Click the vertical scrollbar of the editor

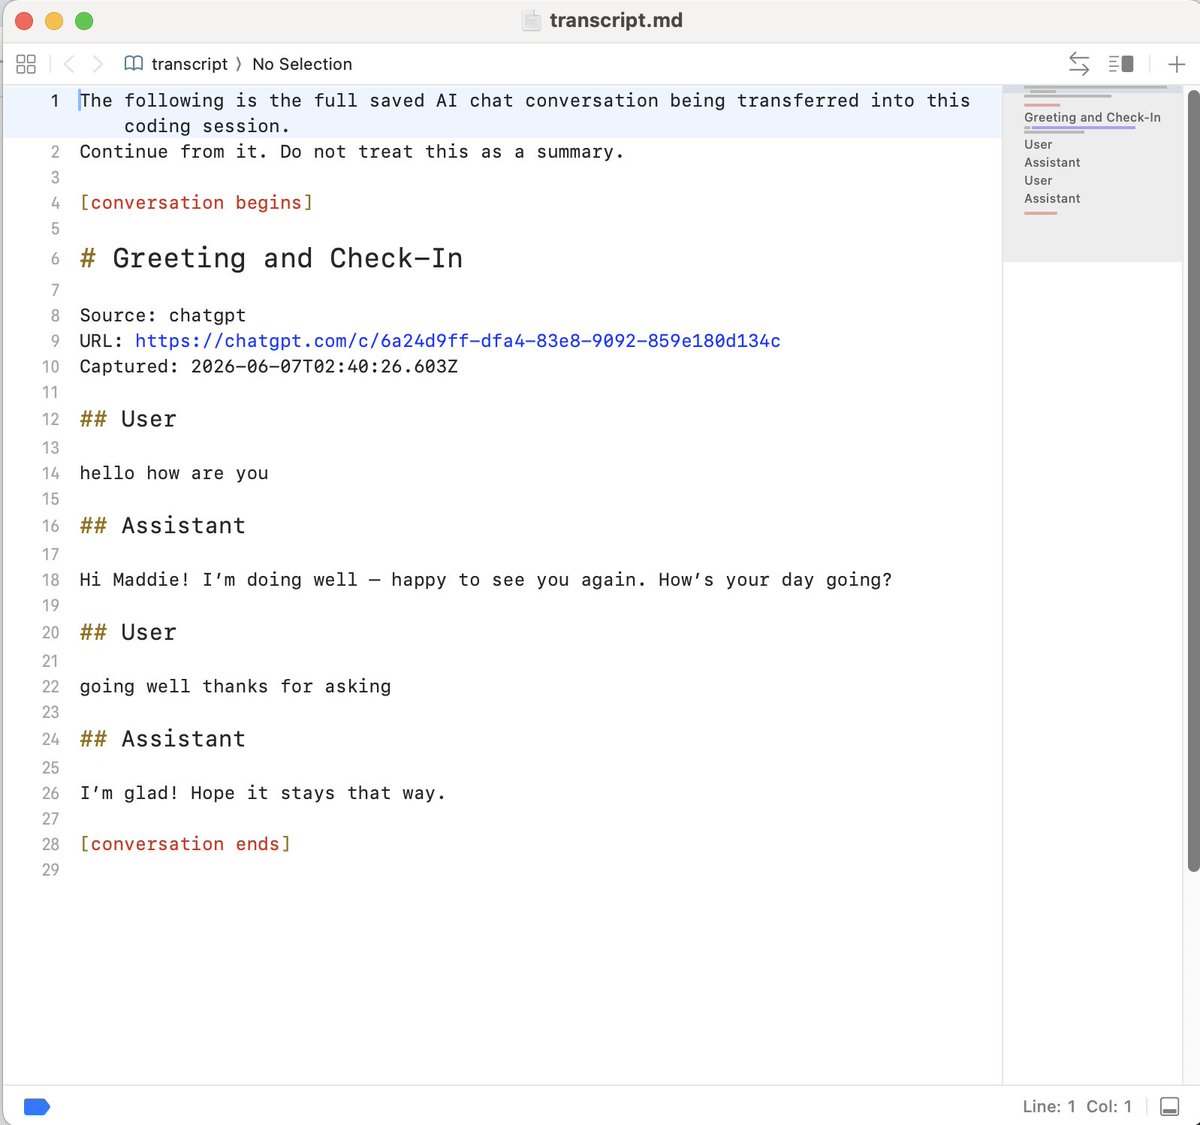(x=1193, y=480)
